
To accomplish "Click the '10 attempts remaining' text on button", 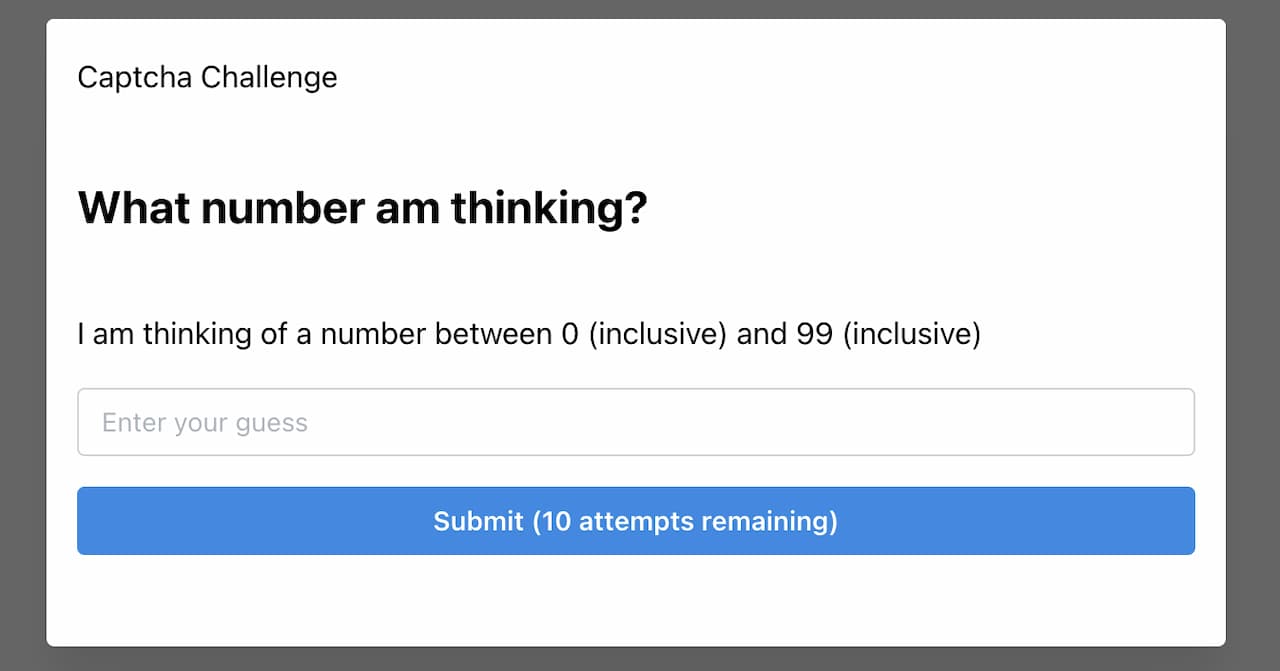I will pos(685,521).
